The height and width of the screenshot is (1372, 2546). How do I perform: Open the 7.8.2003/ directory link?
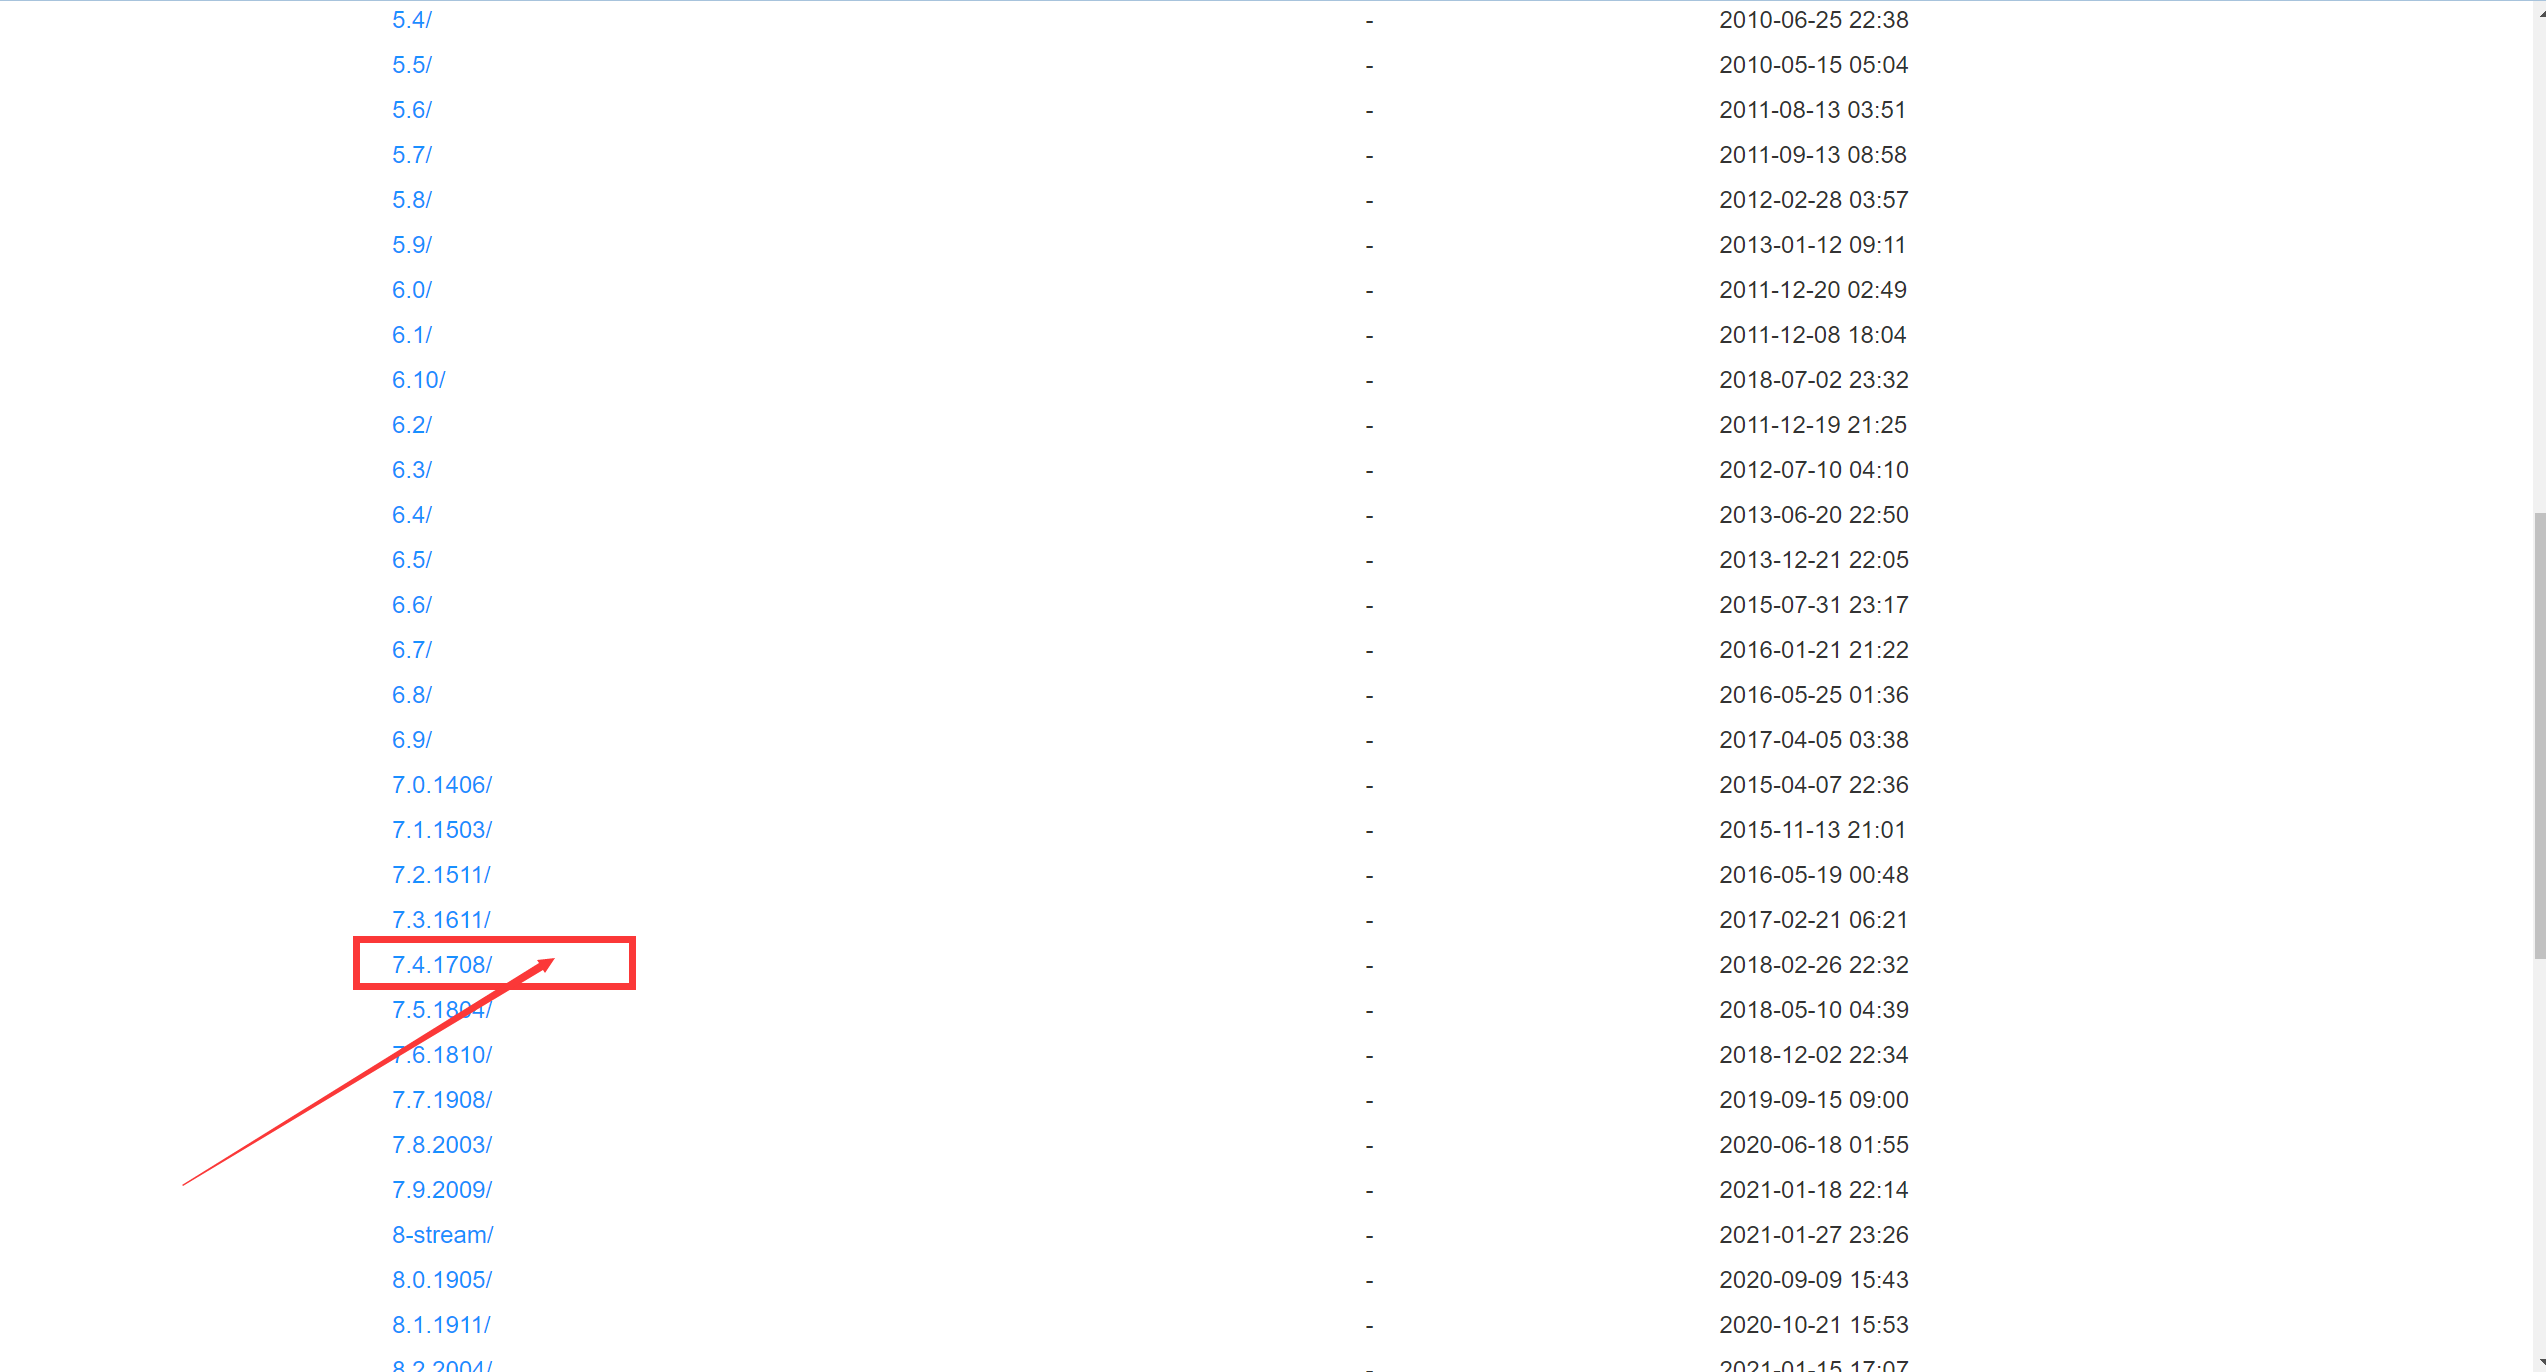[441, 1145]
